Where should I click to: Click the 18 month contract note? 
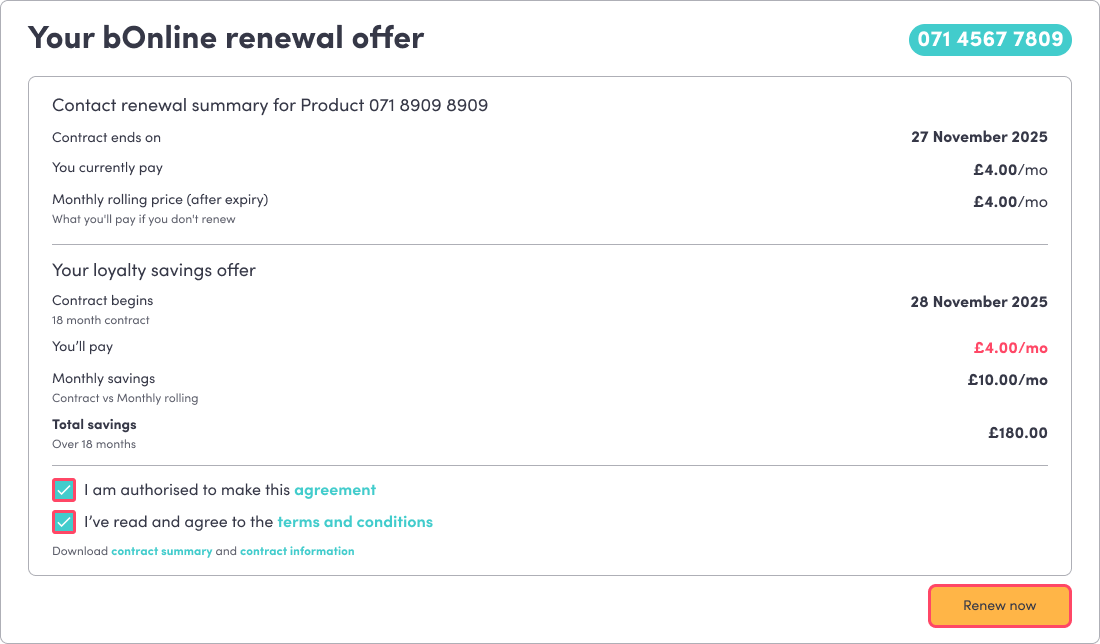coord(101,320)
